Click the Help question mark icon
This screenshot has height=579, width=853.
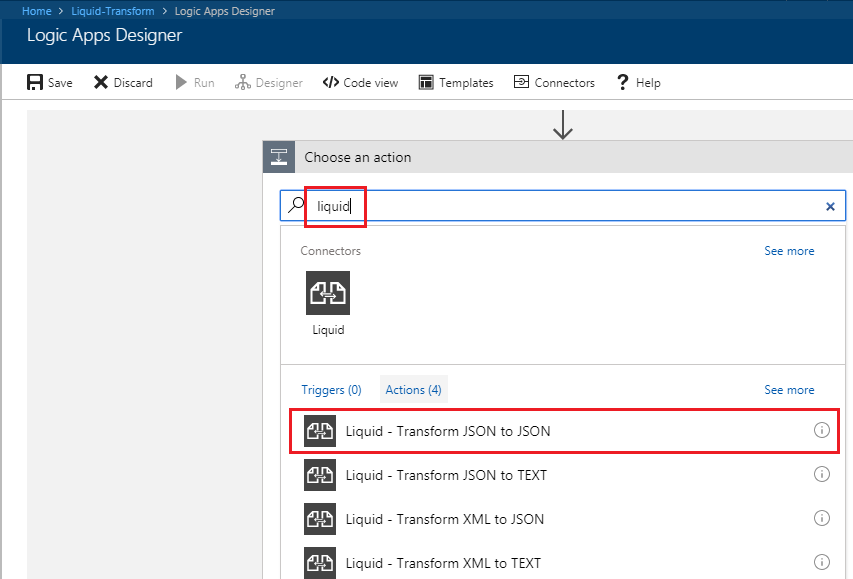[x=622, y=83]
